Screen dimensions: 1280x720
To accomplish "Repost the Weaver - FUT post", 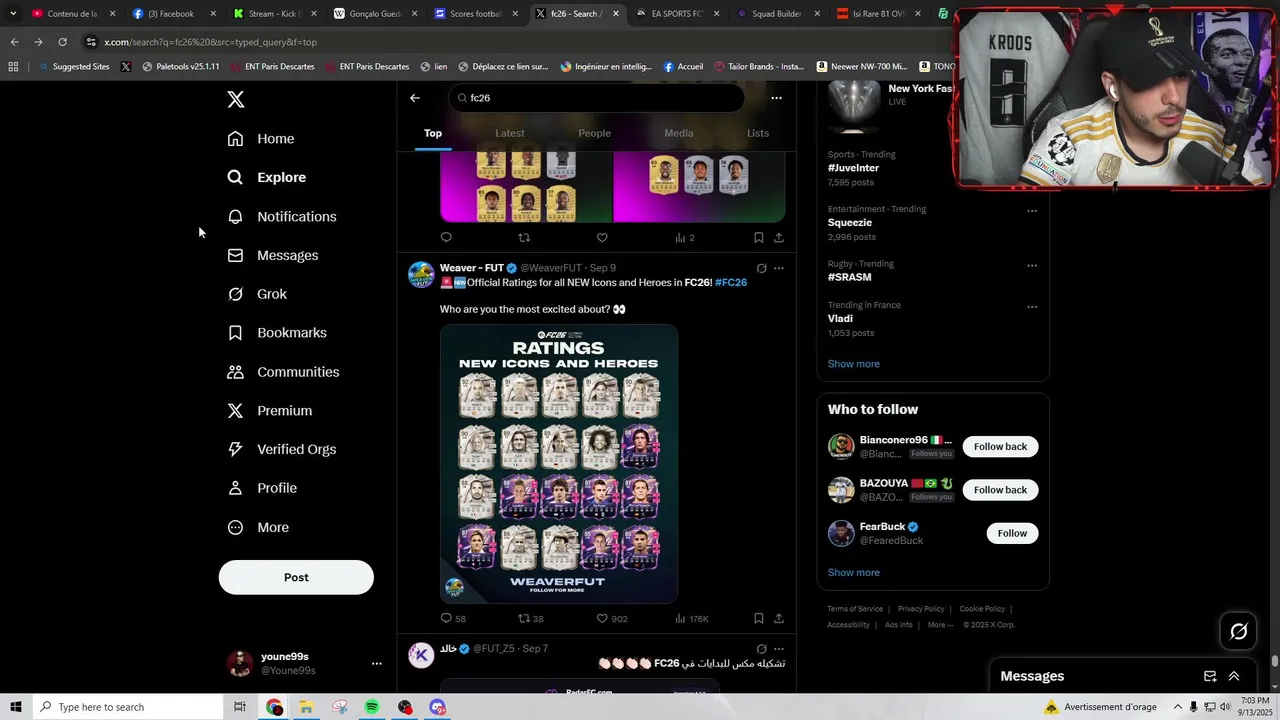I will 524,619.
